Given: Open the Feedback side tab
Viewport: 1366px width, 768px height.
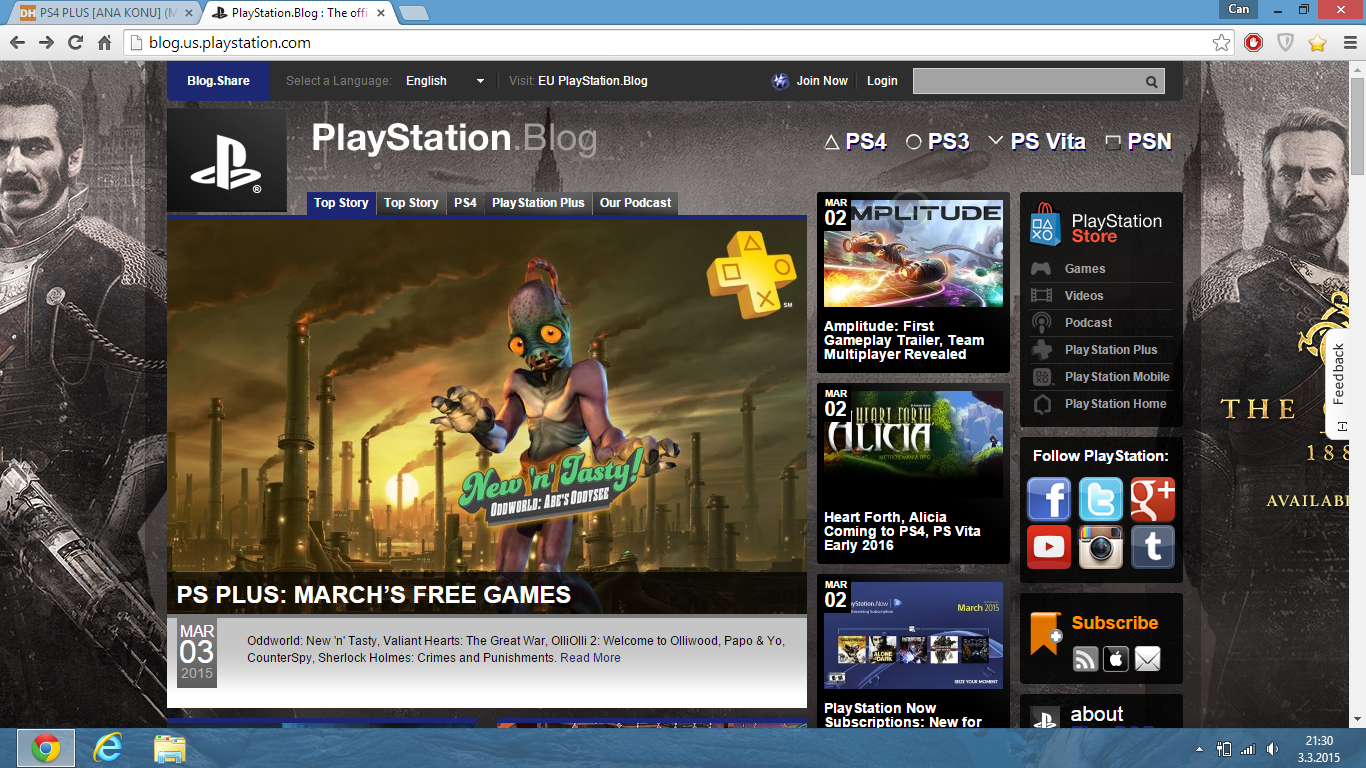Looking at the screenshot, I should point(1339,383).
